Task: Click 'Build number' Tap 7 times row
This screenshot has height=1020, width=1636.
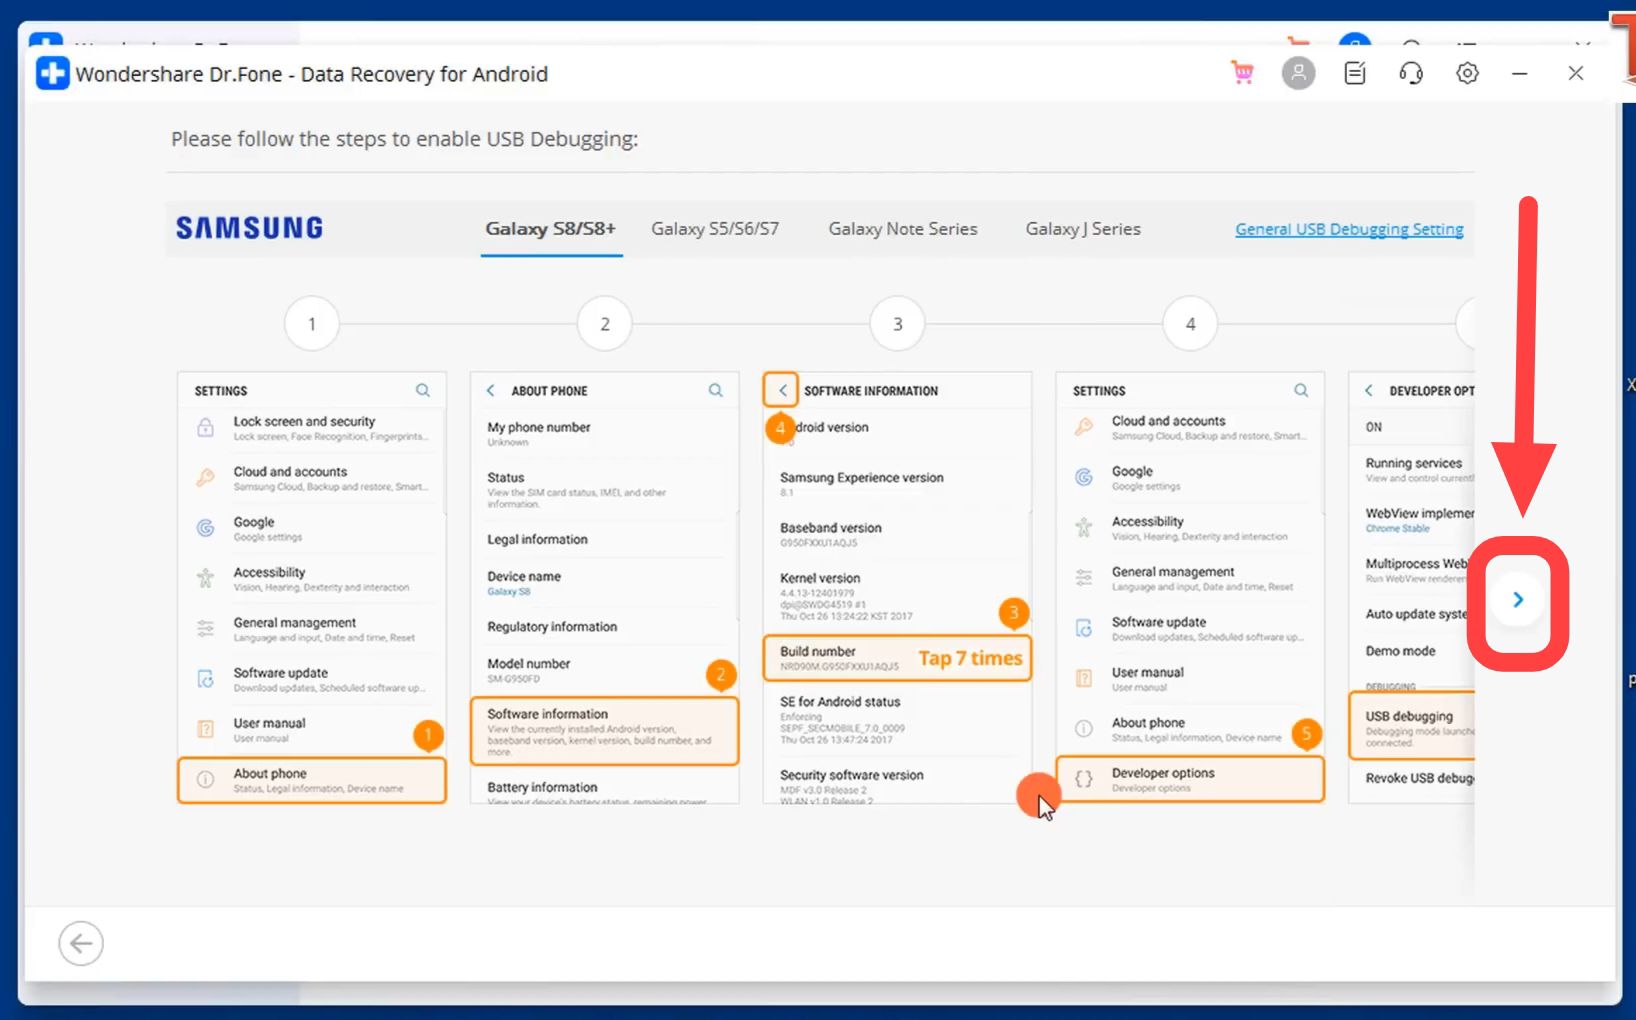Action: 897,658
